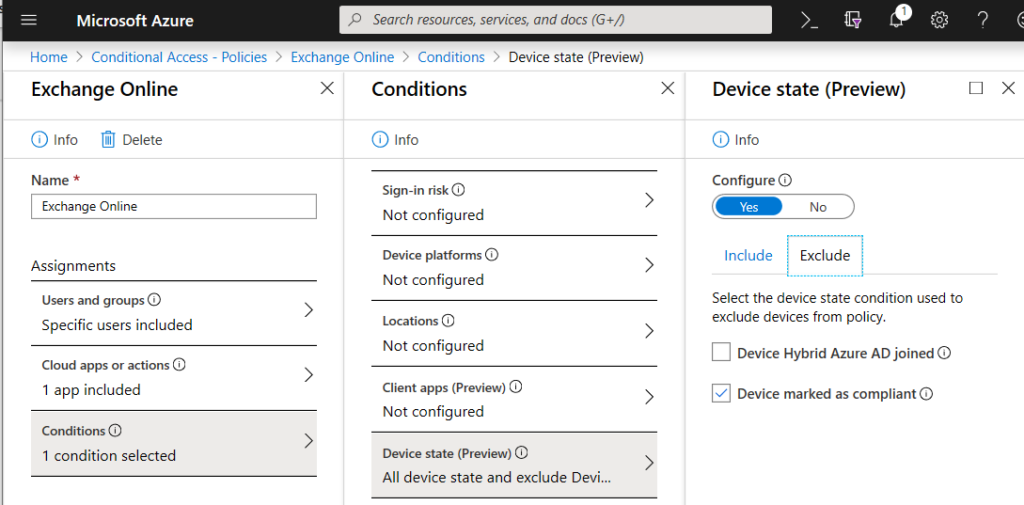Close the Device state (Preview) blade

pos(1008,88)
